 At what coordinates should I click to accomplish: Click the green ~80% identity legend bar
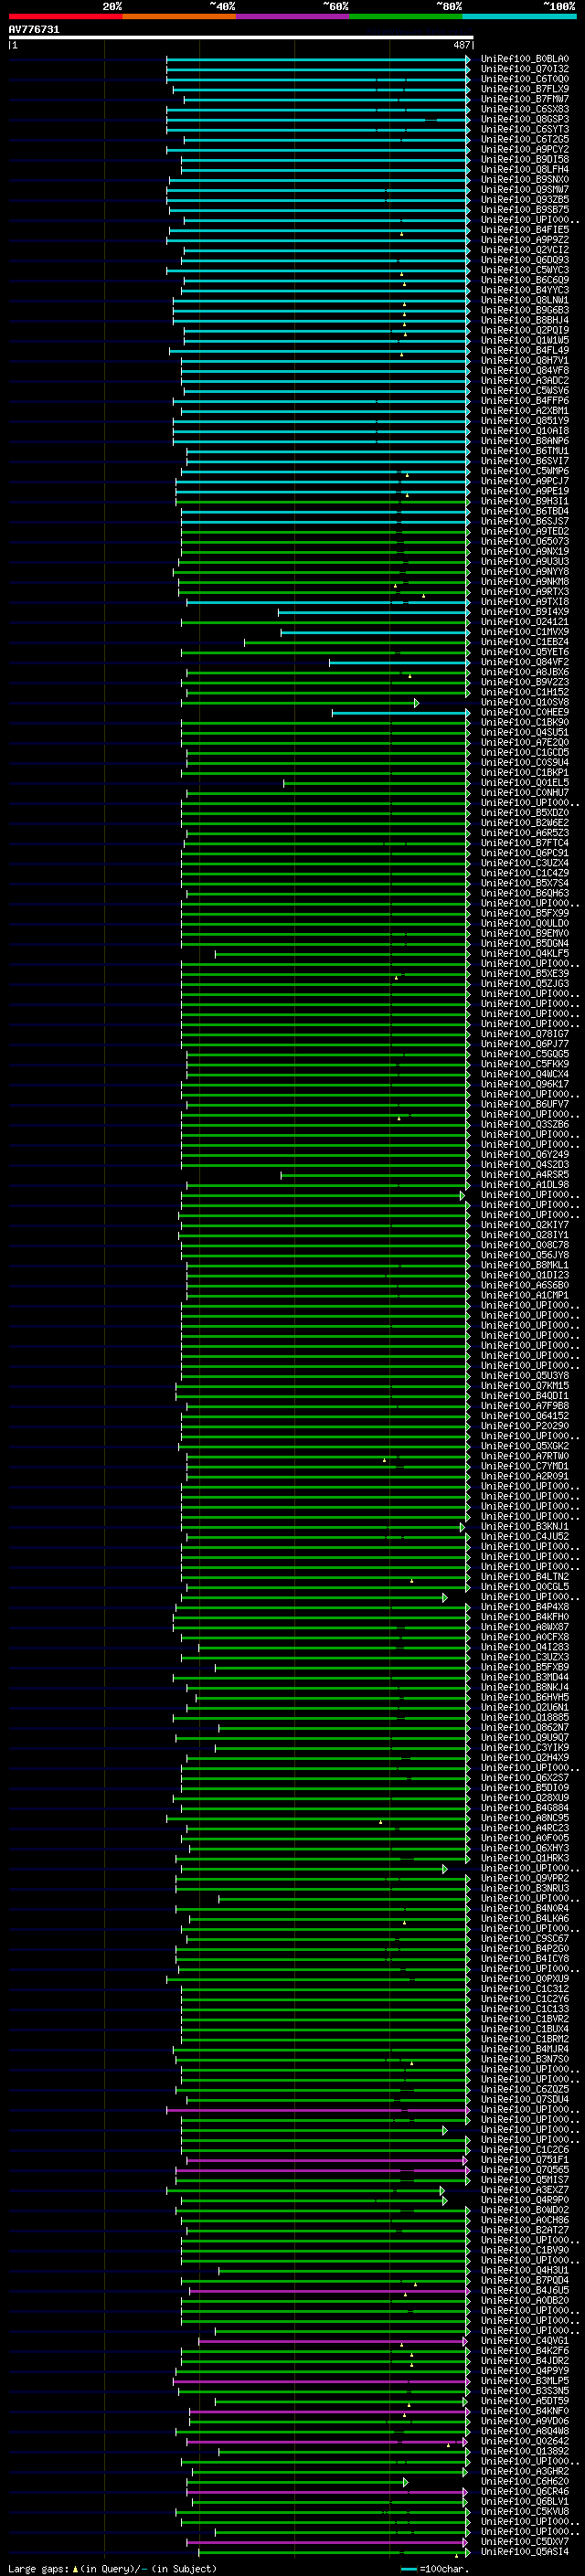(x=406, y=16)
